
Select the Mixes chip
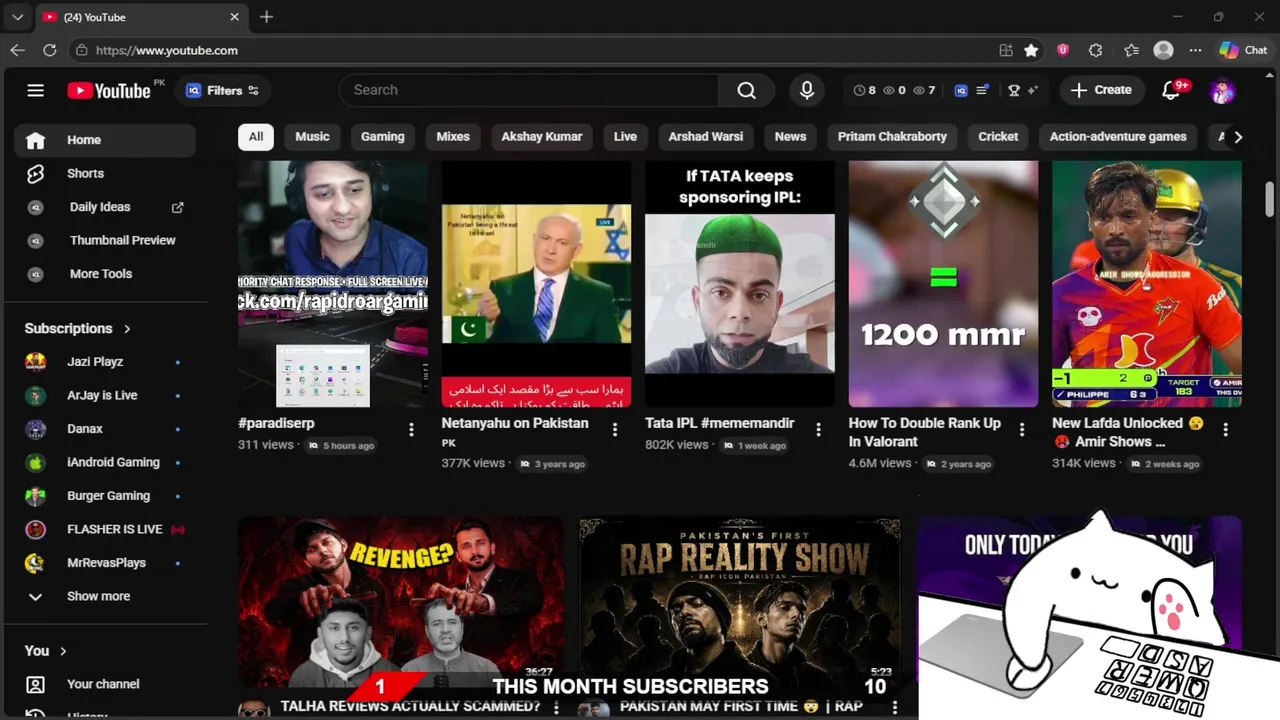pos(453,137)
